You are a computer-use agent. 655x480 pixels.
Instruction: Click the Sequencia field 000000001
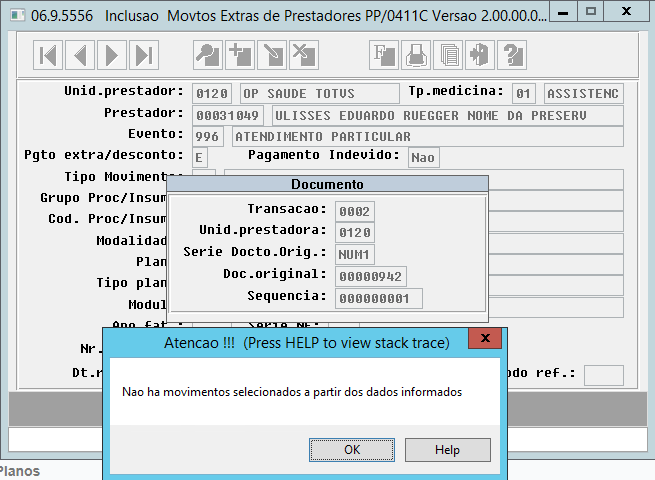coord(379,299)
